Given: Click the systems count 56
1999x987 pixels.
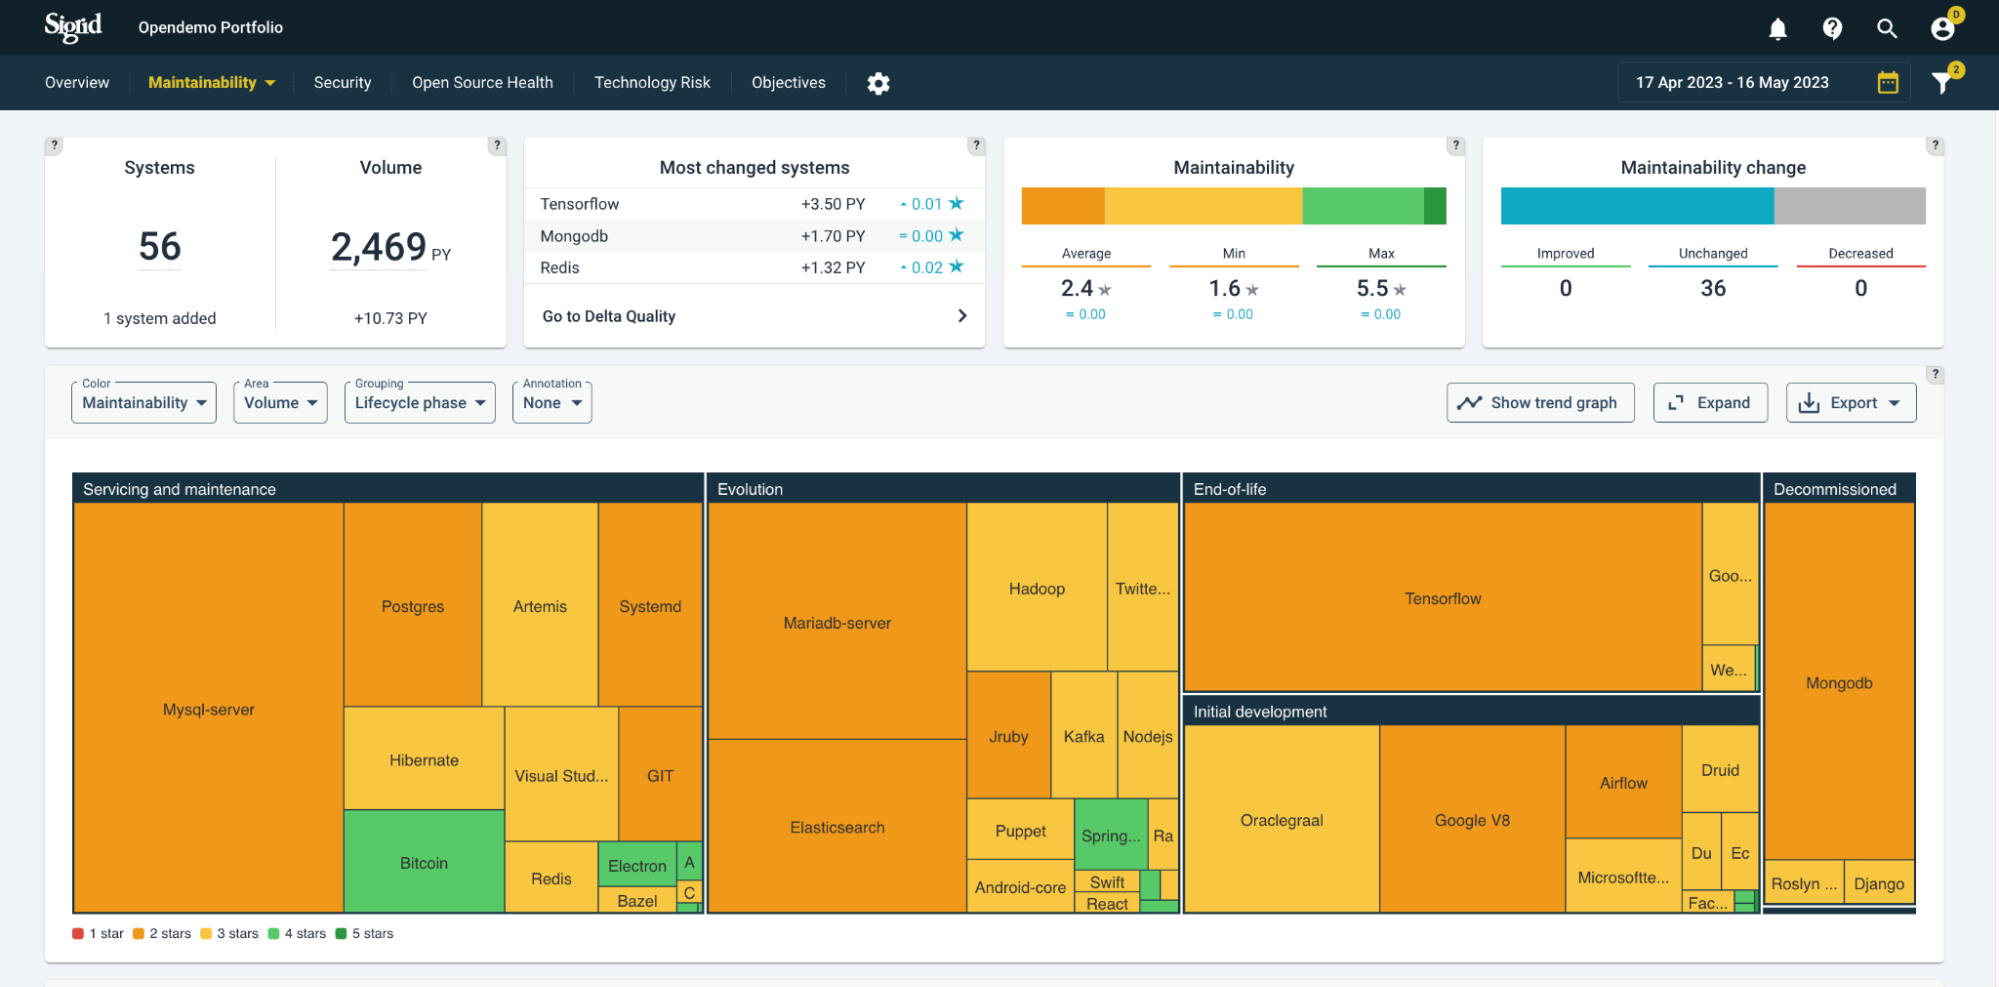Looking at the screenshot, I should coord(160,246).
